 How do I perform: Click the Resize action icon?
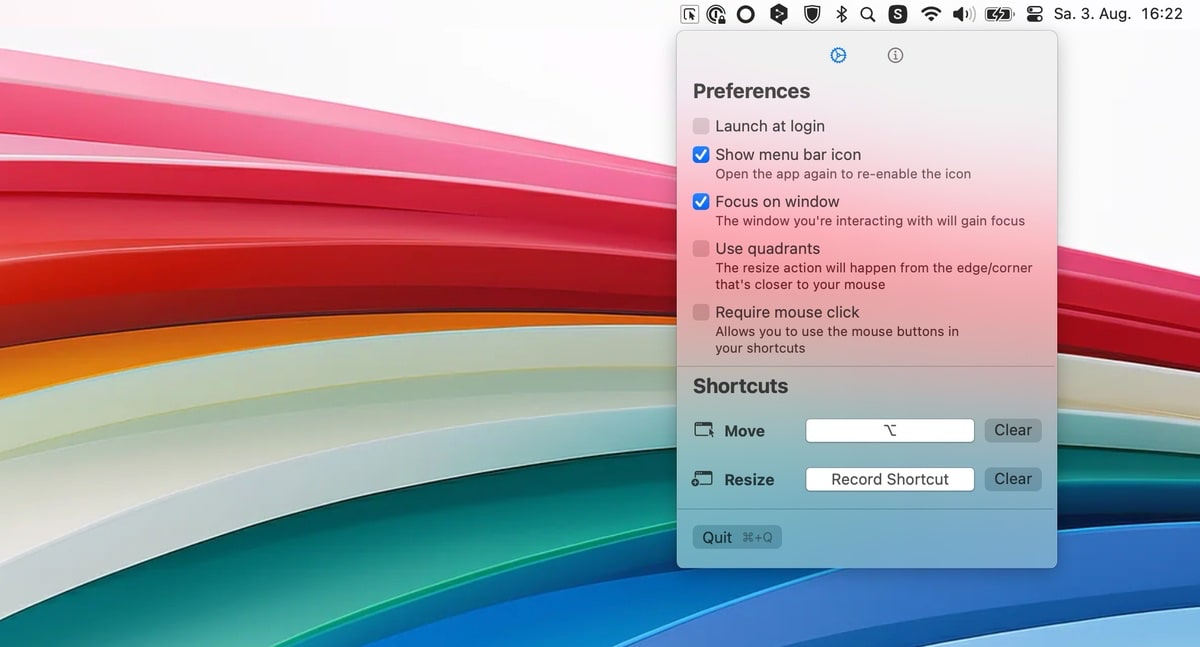pos(701,479)
